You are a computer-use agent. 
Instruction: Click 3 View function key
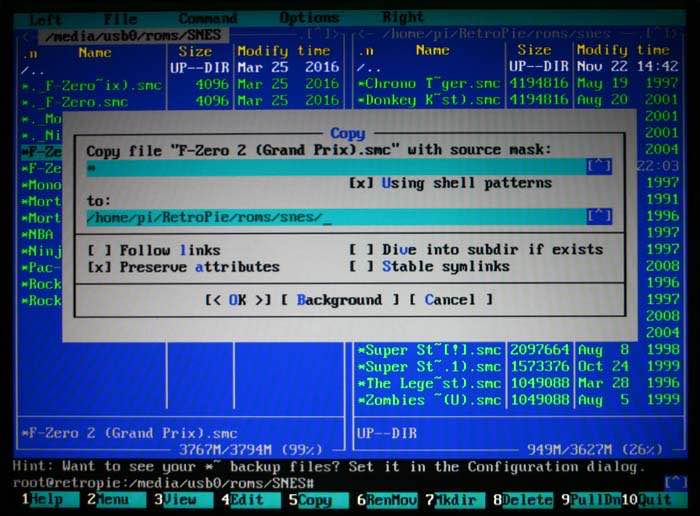point(184,499)
